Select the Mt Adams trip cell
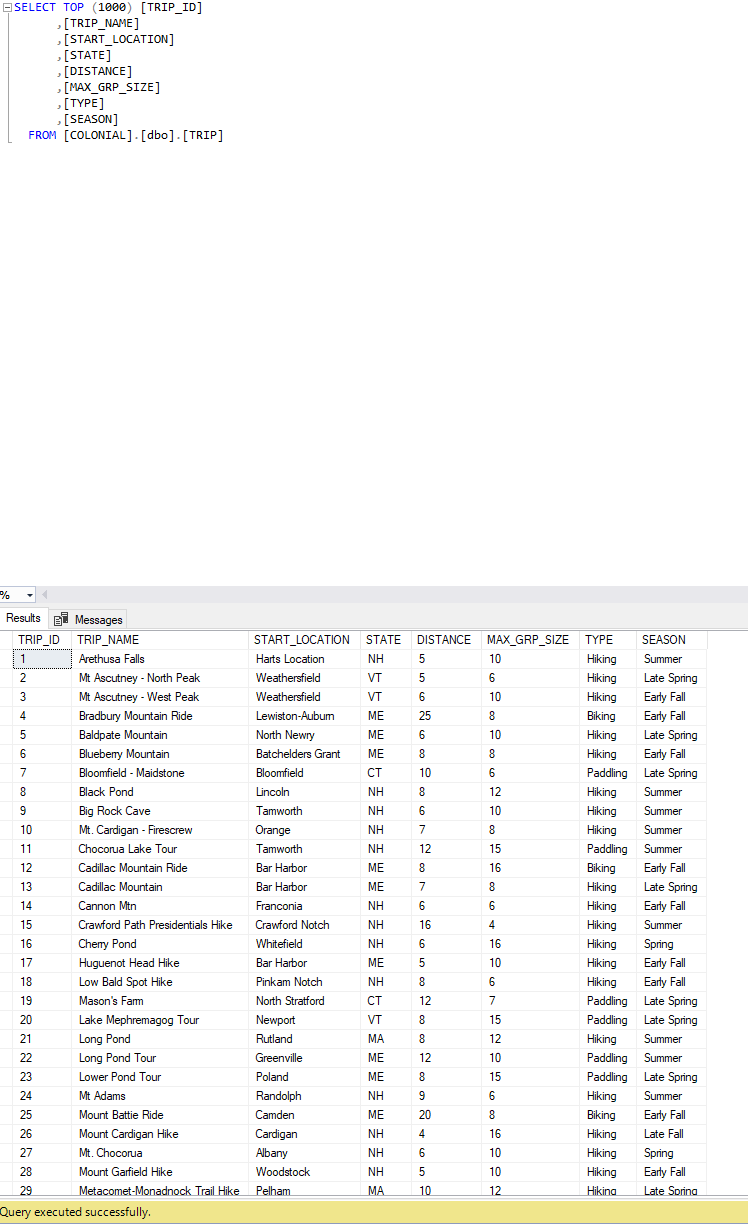Viewport: 748px width, 1224px height. [161, 1096]
